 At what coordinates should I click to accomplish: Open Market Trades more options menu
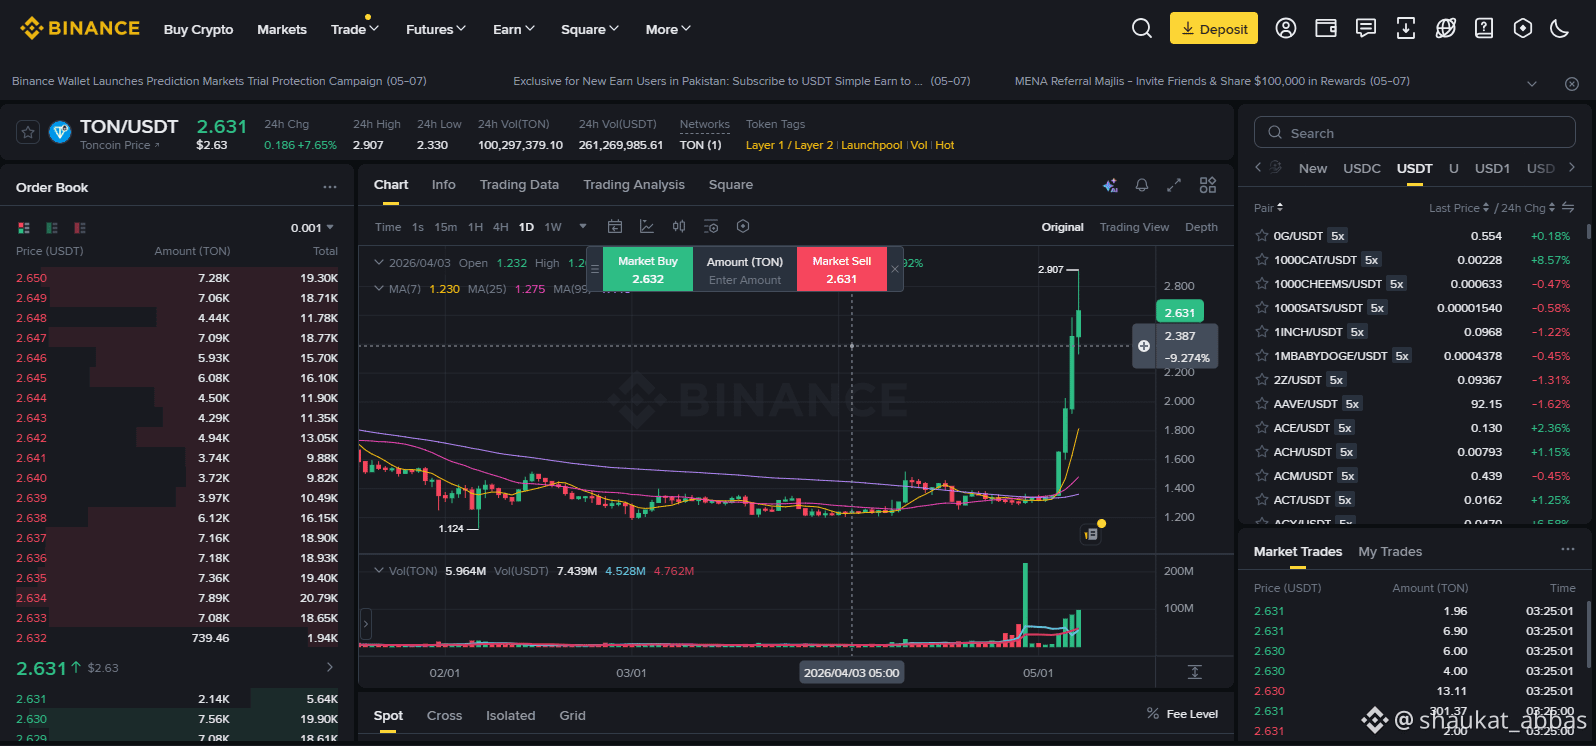pyautogui.click(x=1568, y=550)
